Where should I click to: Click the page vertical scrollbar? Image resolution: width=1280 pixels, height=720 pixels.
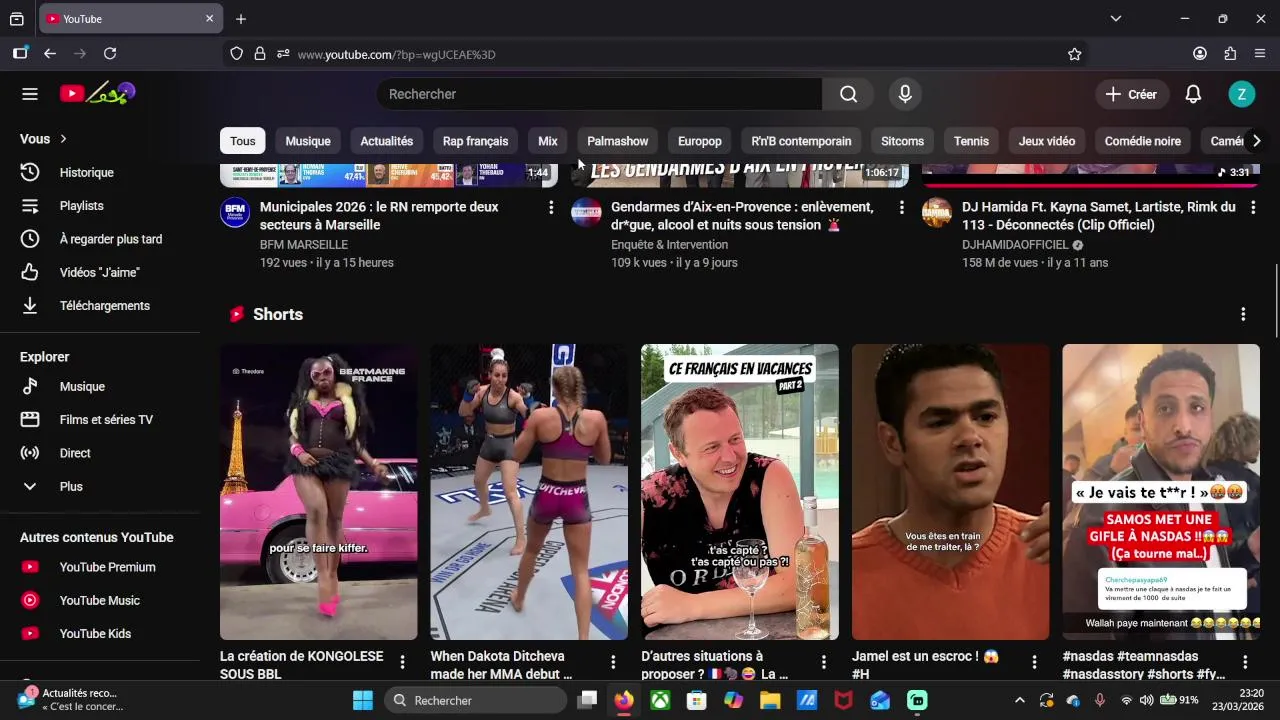[1276, 300]
